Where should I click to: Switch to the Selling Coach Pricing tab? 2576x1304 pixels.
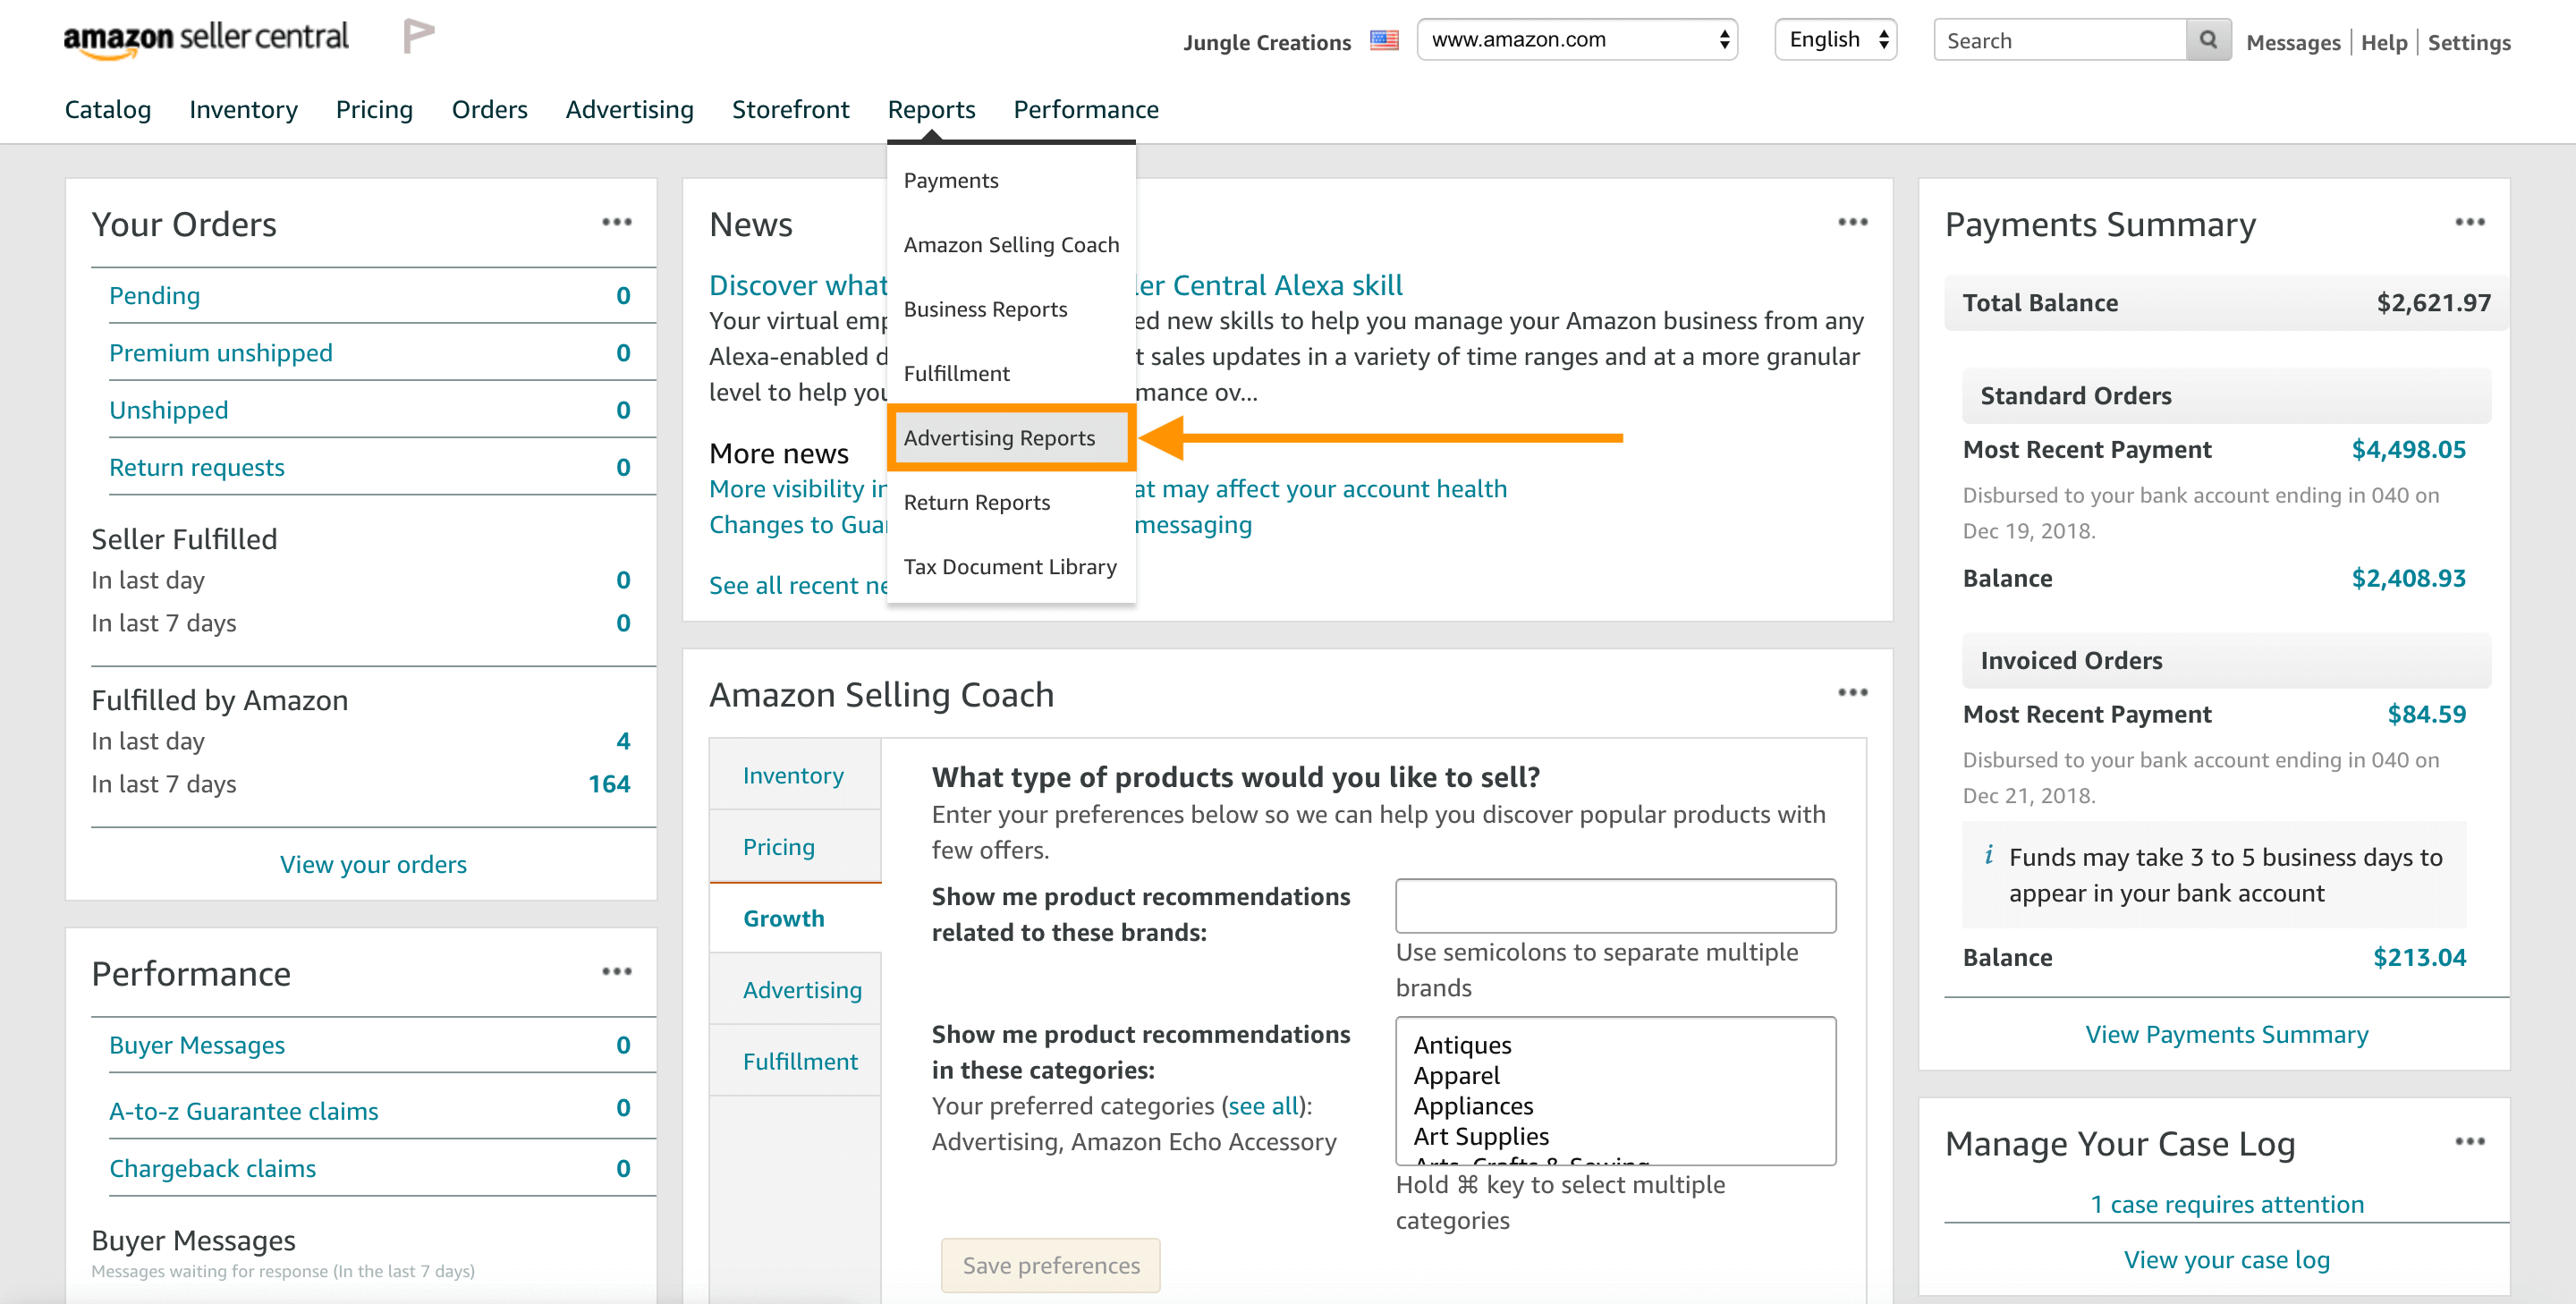pyautogui.click(x=794, y=847)
